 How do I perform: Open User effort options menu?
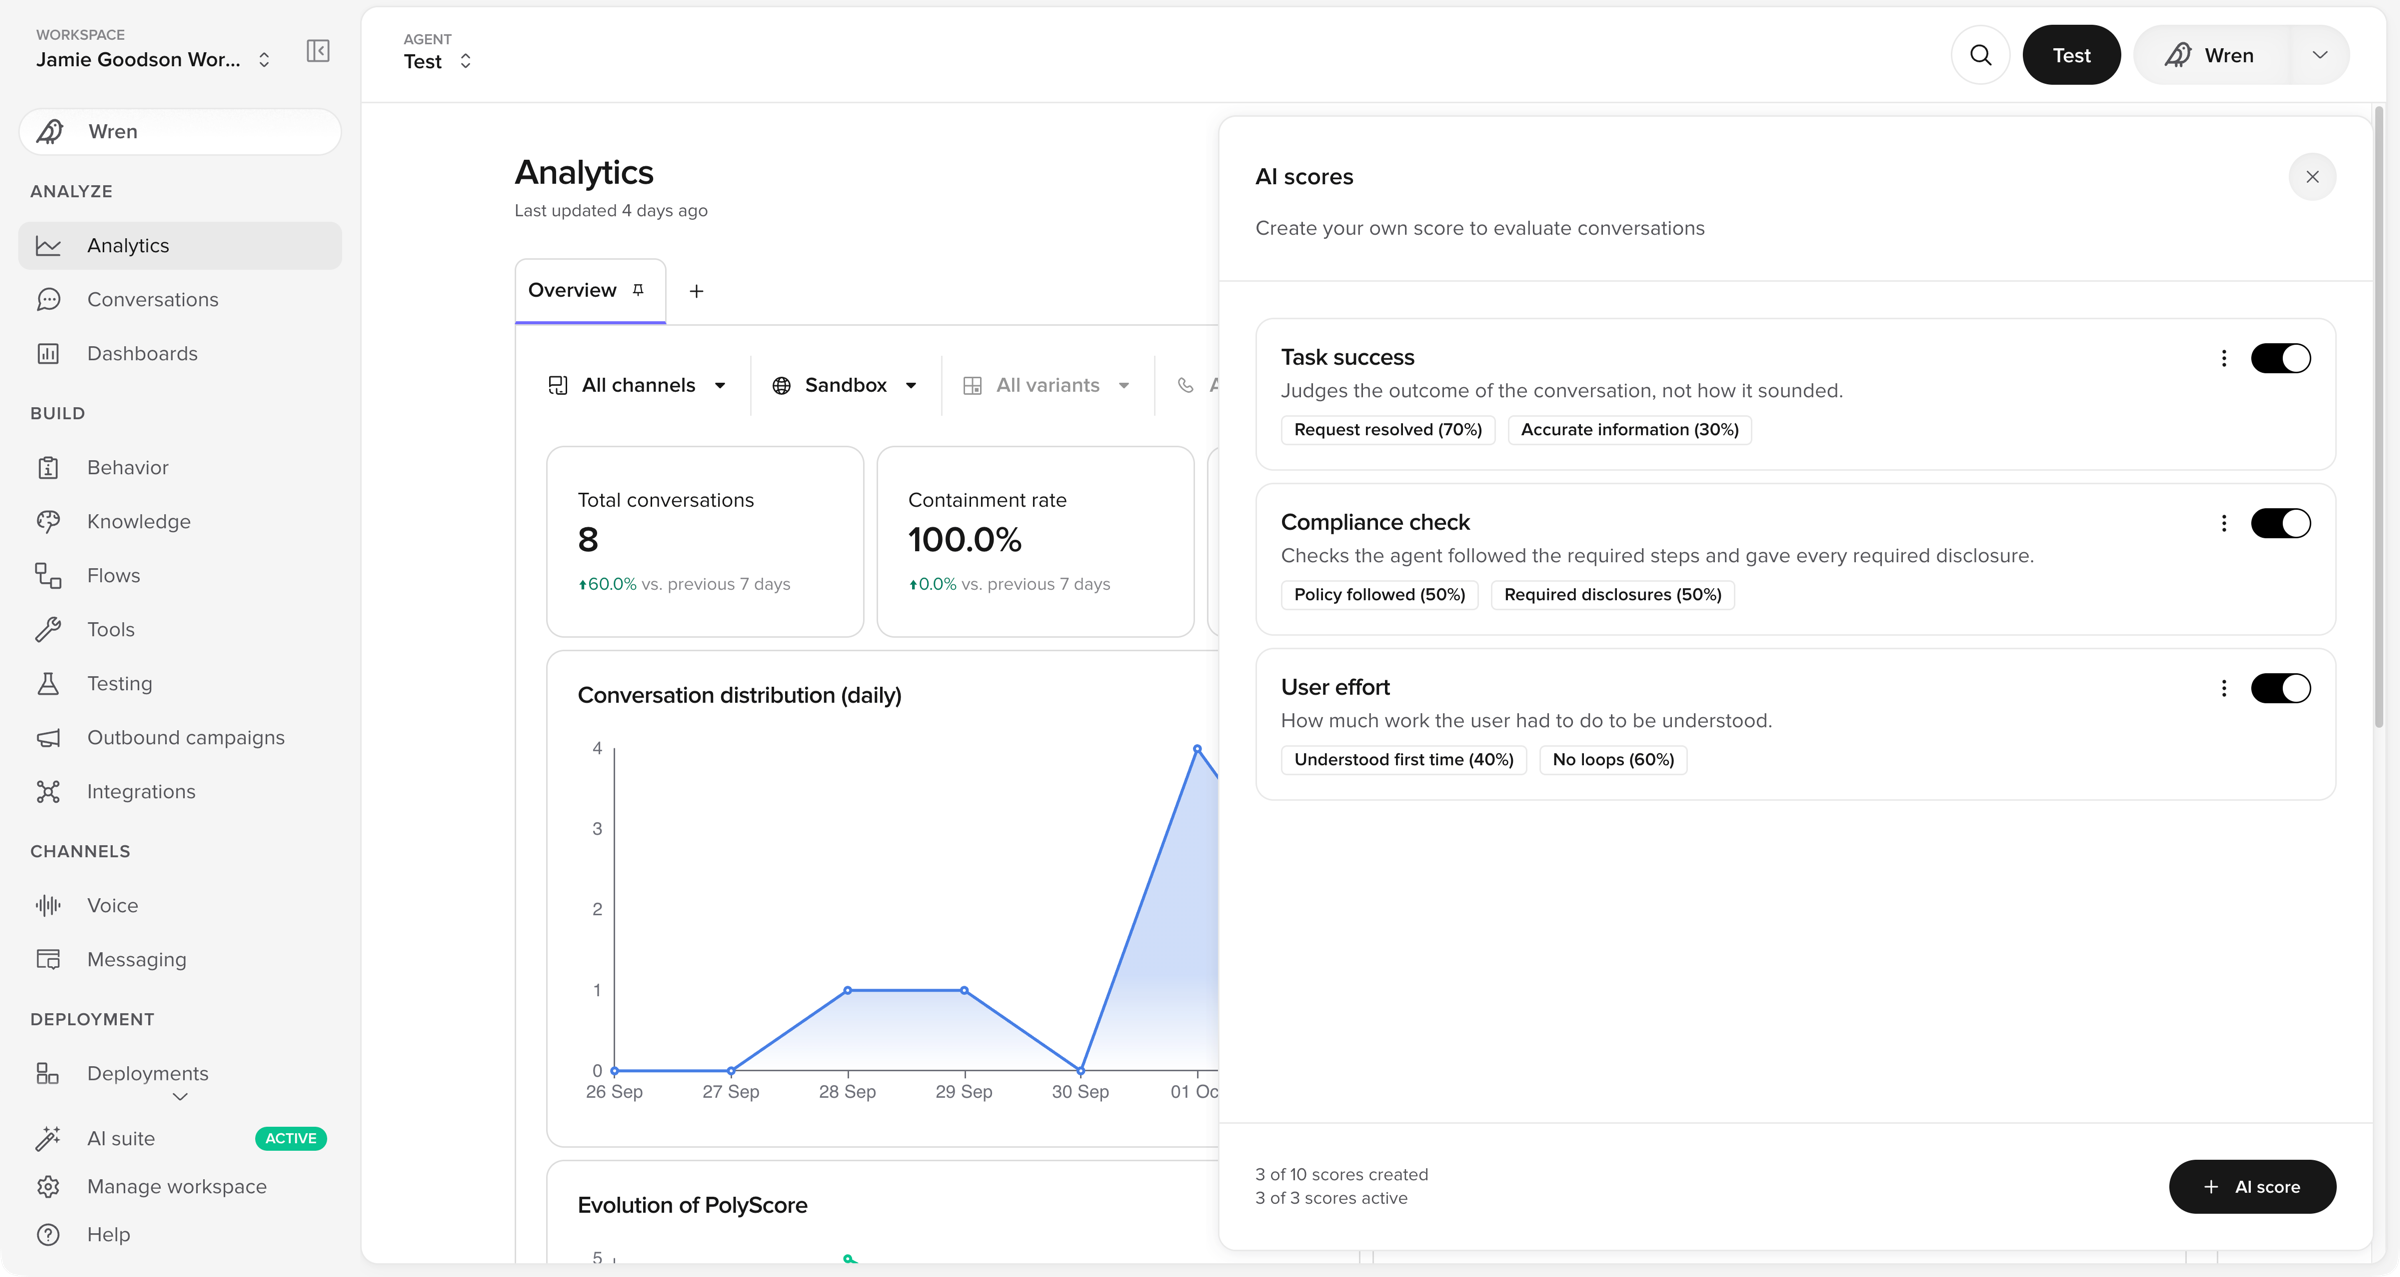(2223, 688)
